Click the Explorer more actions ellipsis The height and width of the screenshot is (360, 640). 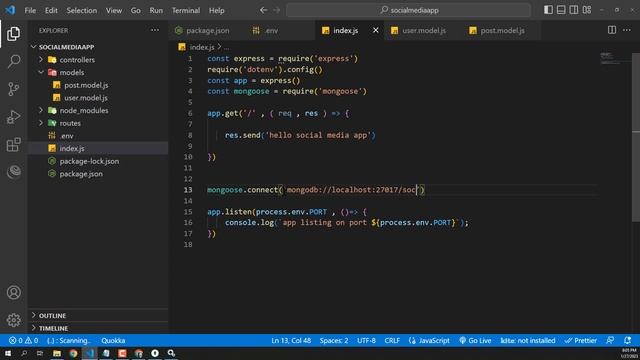tap(155, 30)
